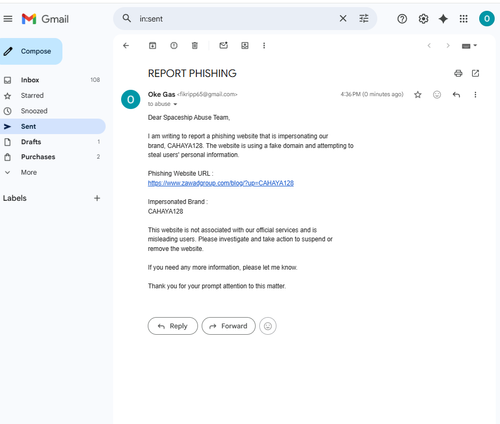The image size is (500, 424).
Task: Print the email
Action: tap(458, 73)
